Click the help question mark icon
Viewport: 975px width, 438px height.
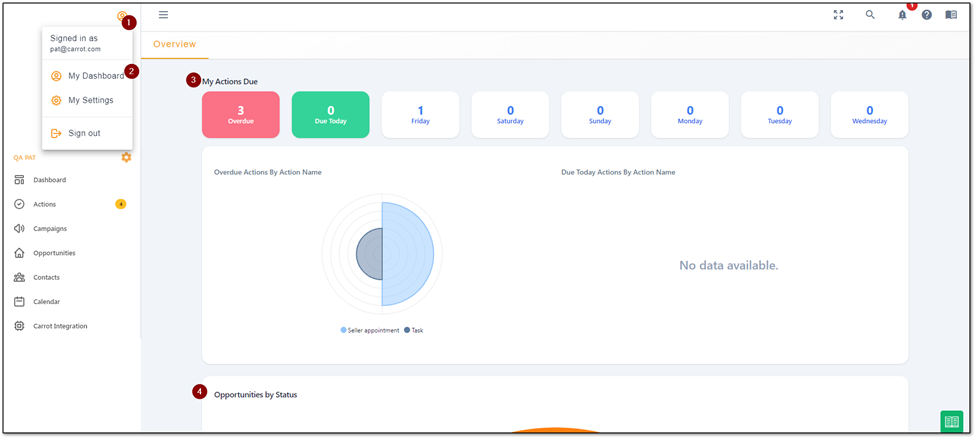click(926, 15)
